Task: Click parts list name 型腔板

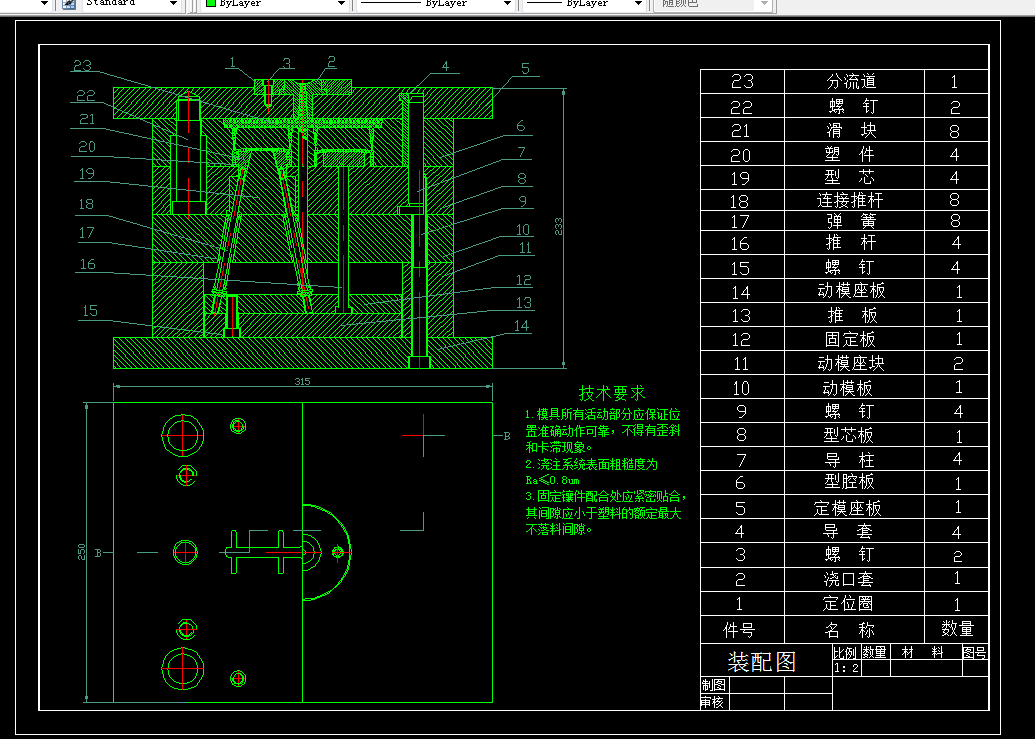Action: pos(850,482)
